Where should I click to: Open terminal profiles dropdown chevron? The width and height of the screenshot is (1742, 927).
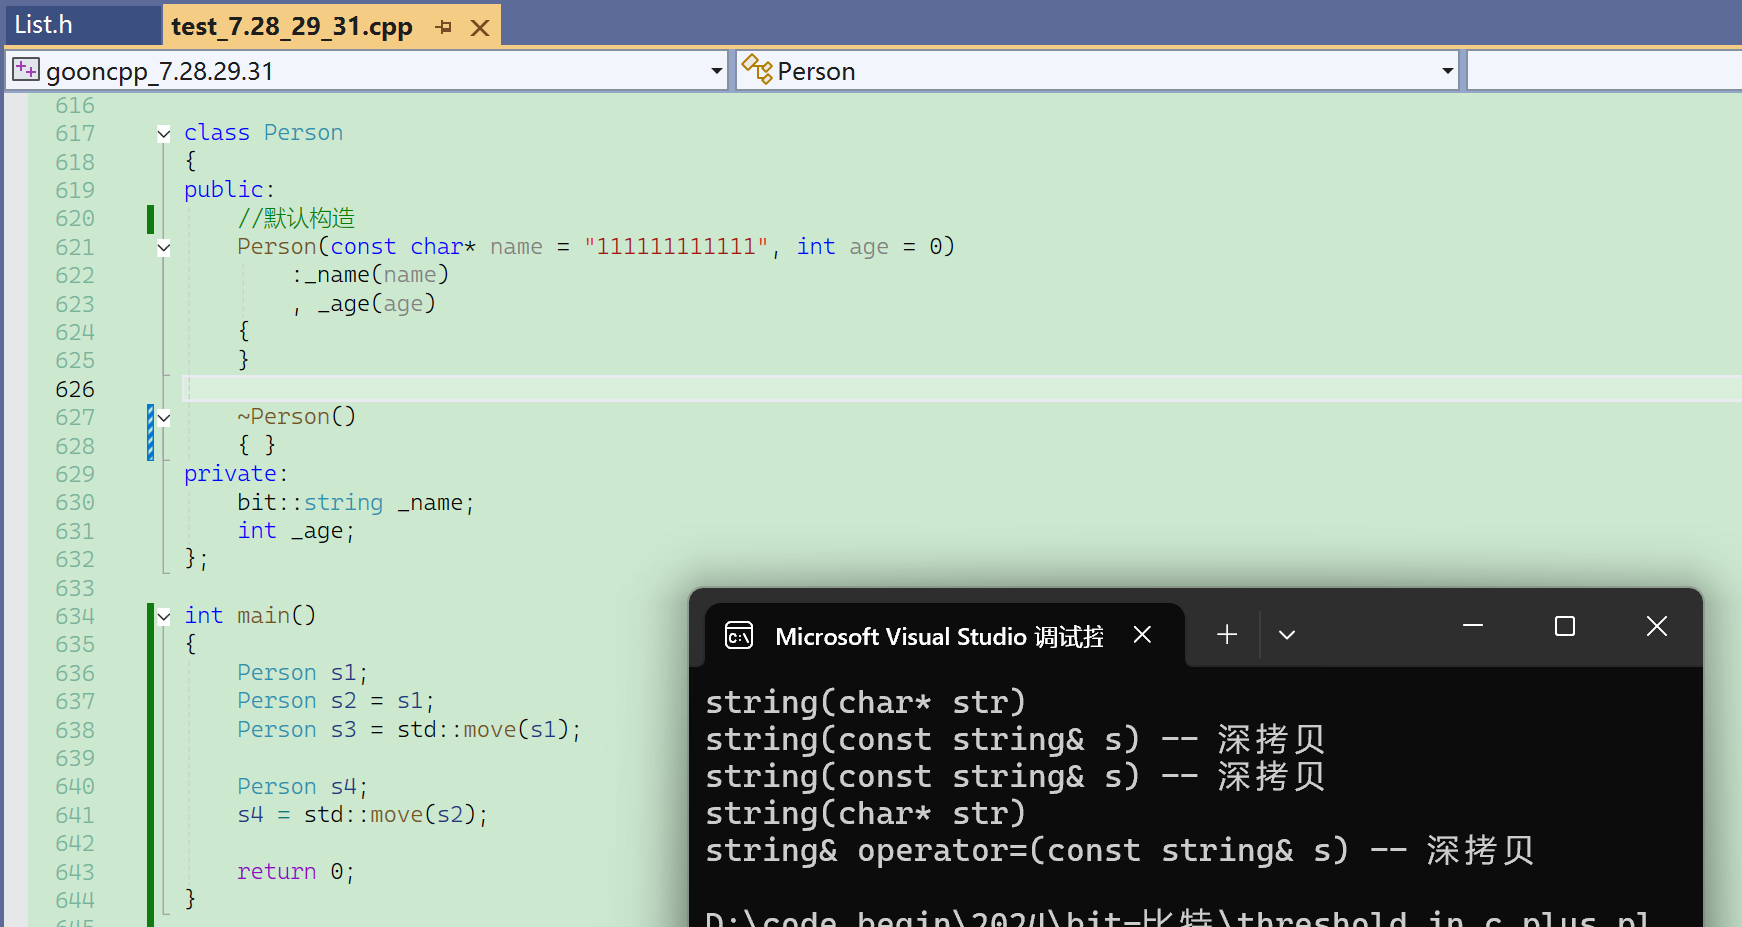[1287, 635]
